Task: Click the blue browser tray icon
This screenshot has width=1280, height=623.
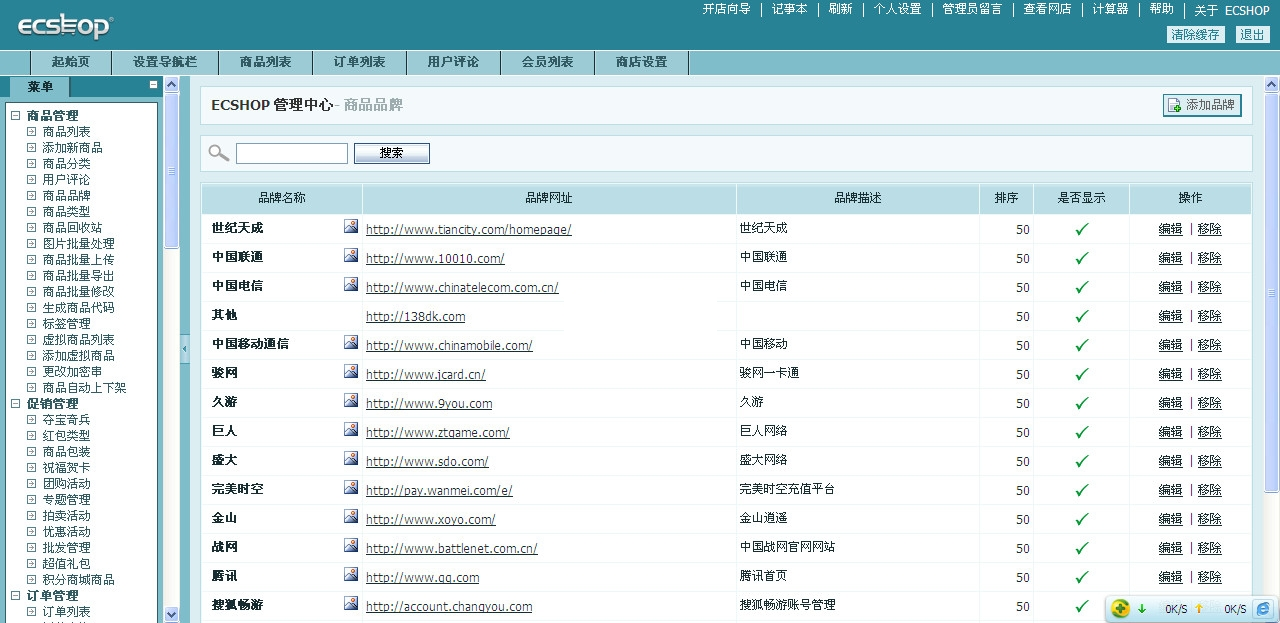Action: coord(1263,608)
